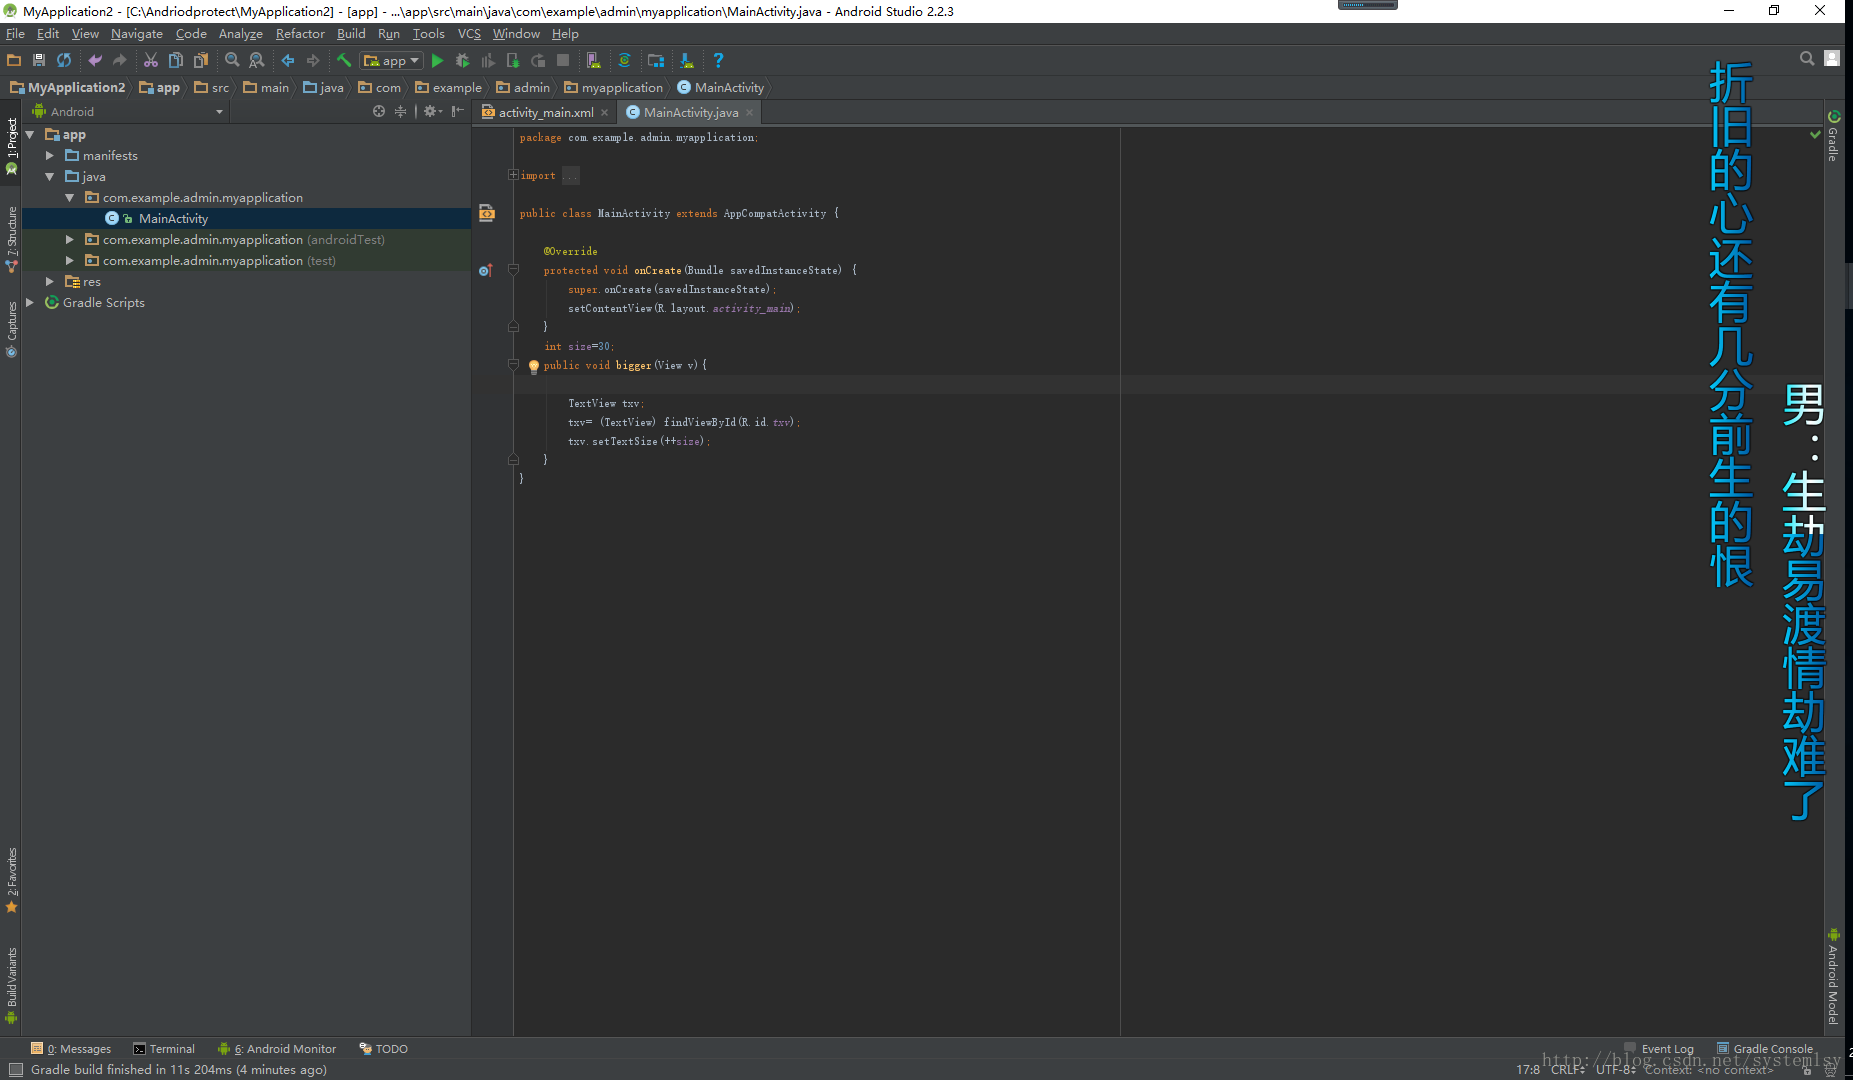Hide the Project panel with the hide icon
1853x1080 pixels.
click(457, 111)
